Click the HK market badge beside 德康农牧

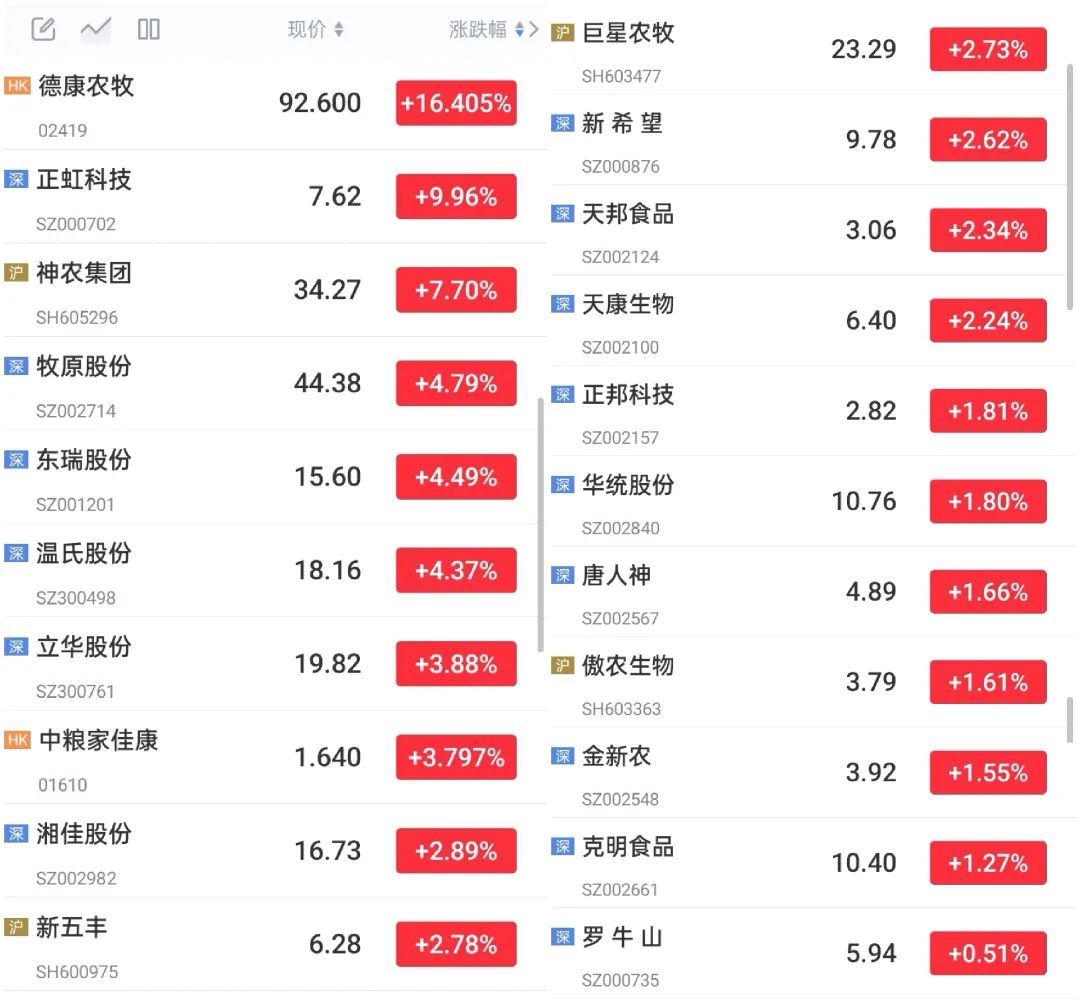17,86
